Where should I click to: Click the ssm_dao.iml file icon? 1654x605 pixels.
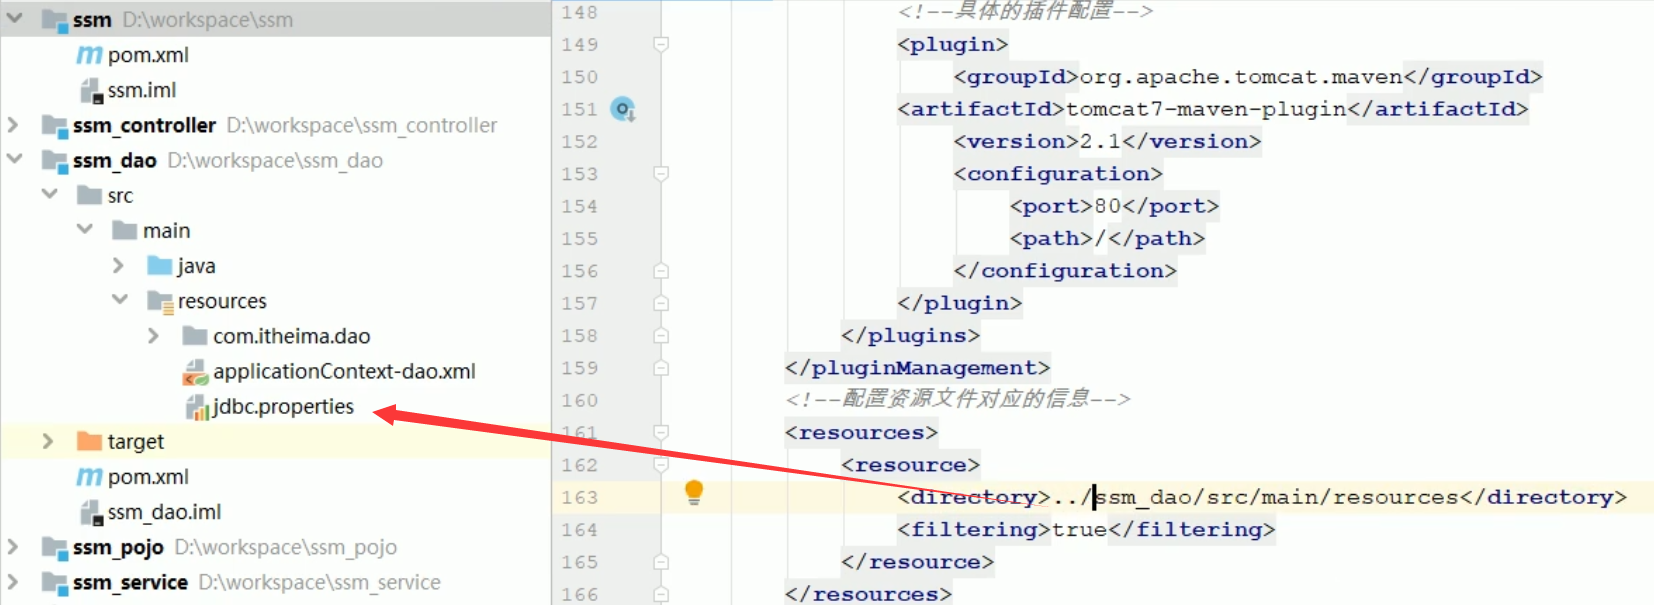(91, 512)
